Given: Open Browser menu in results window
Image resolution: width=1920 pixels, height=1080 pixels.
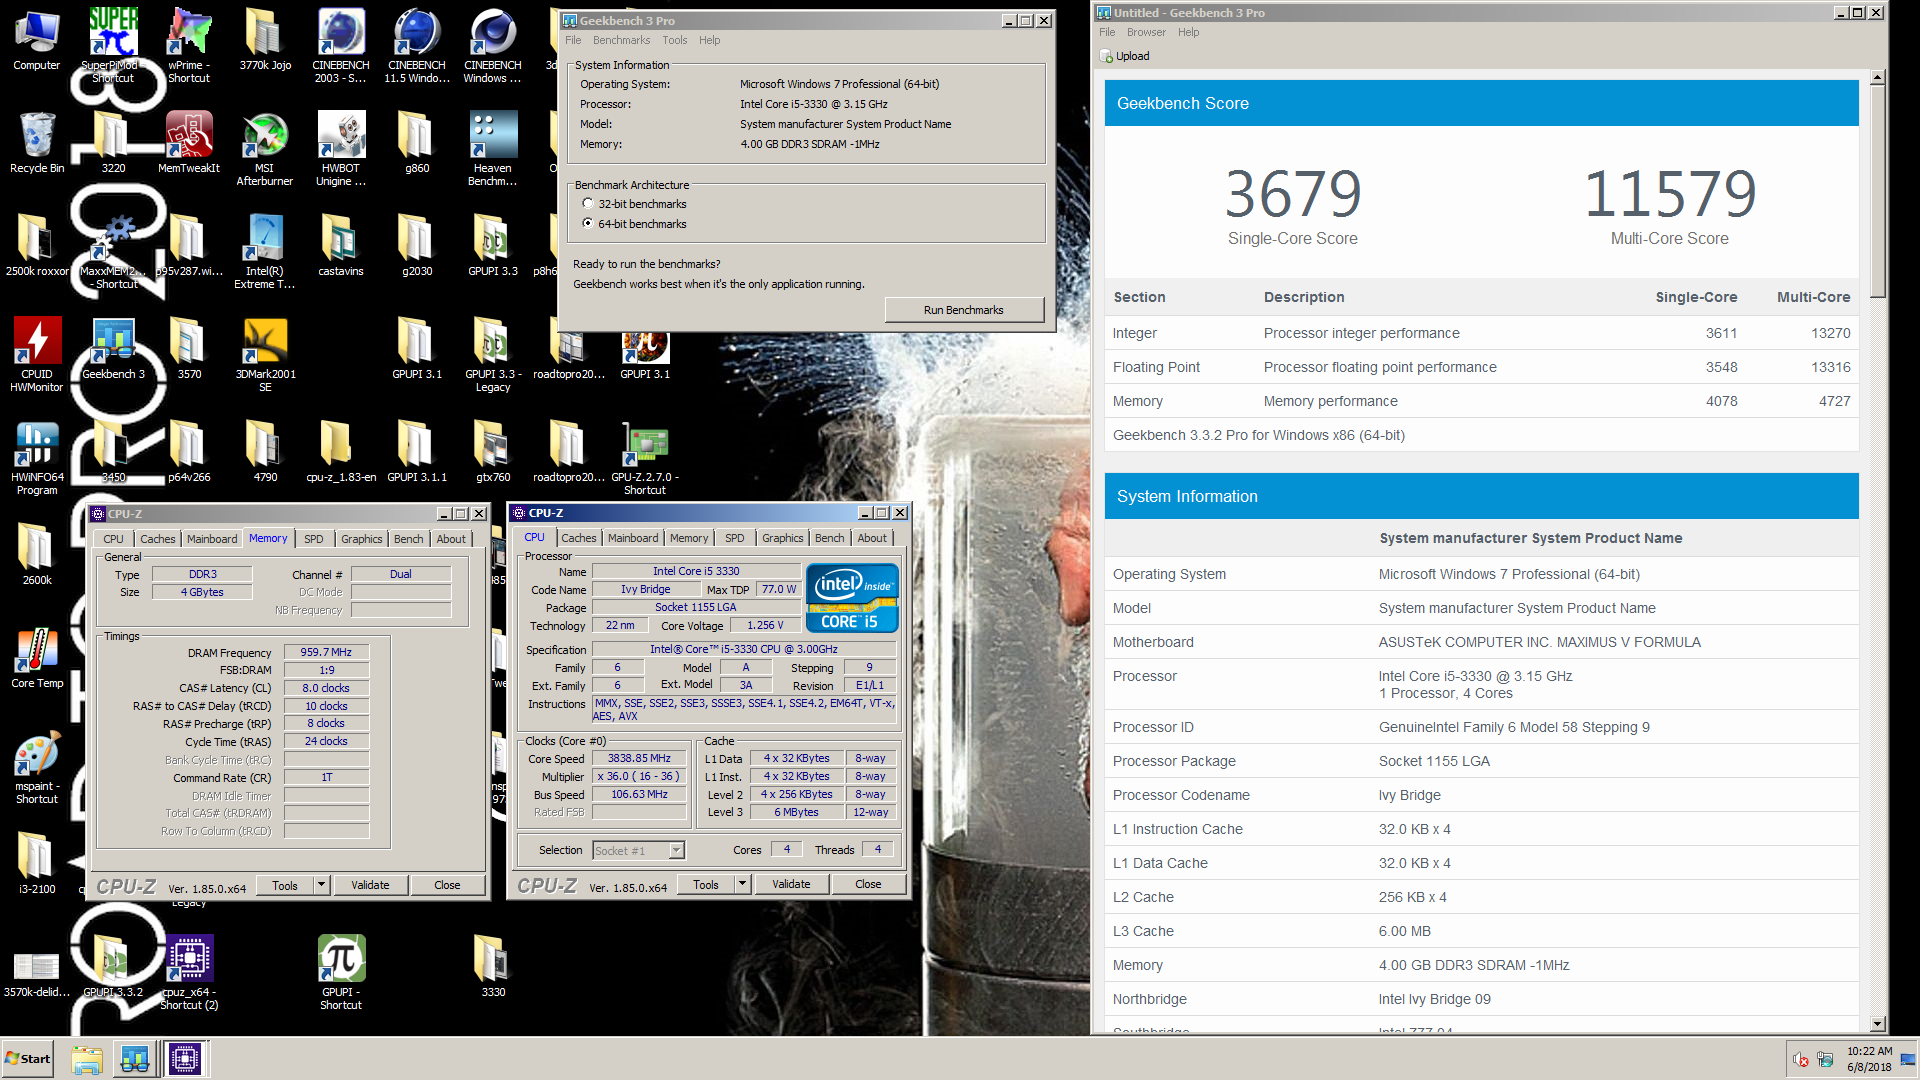Looking at the screenshot, I should point(1146,32).
